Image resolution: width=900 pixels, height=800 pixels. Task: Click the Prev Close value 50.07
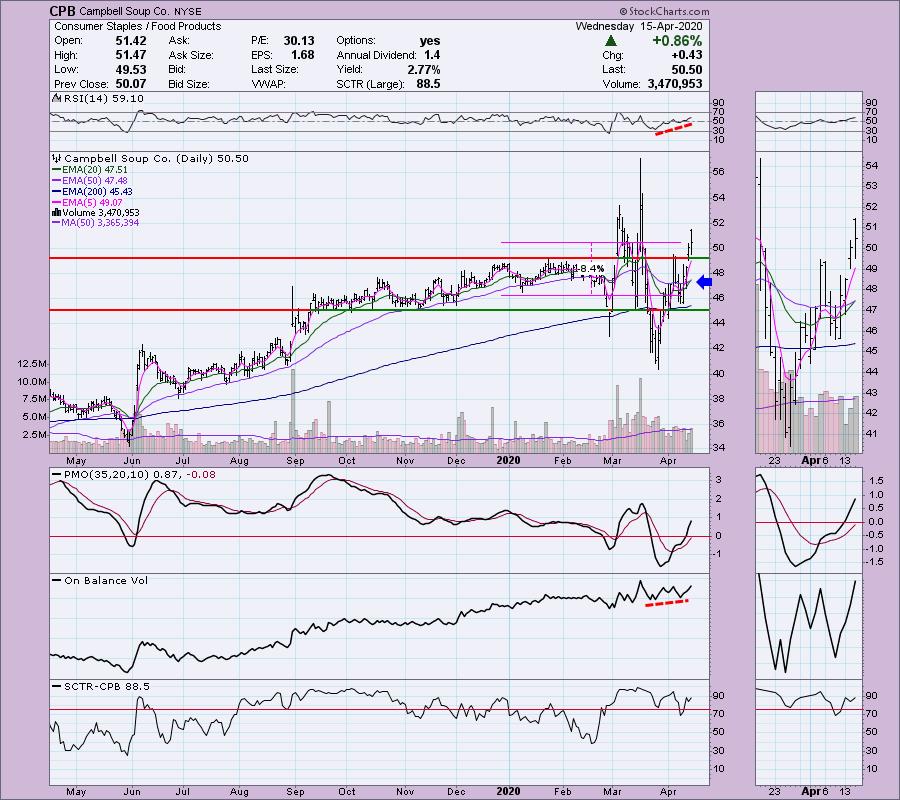coord(131,84)
